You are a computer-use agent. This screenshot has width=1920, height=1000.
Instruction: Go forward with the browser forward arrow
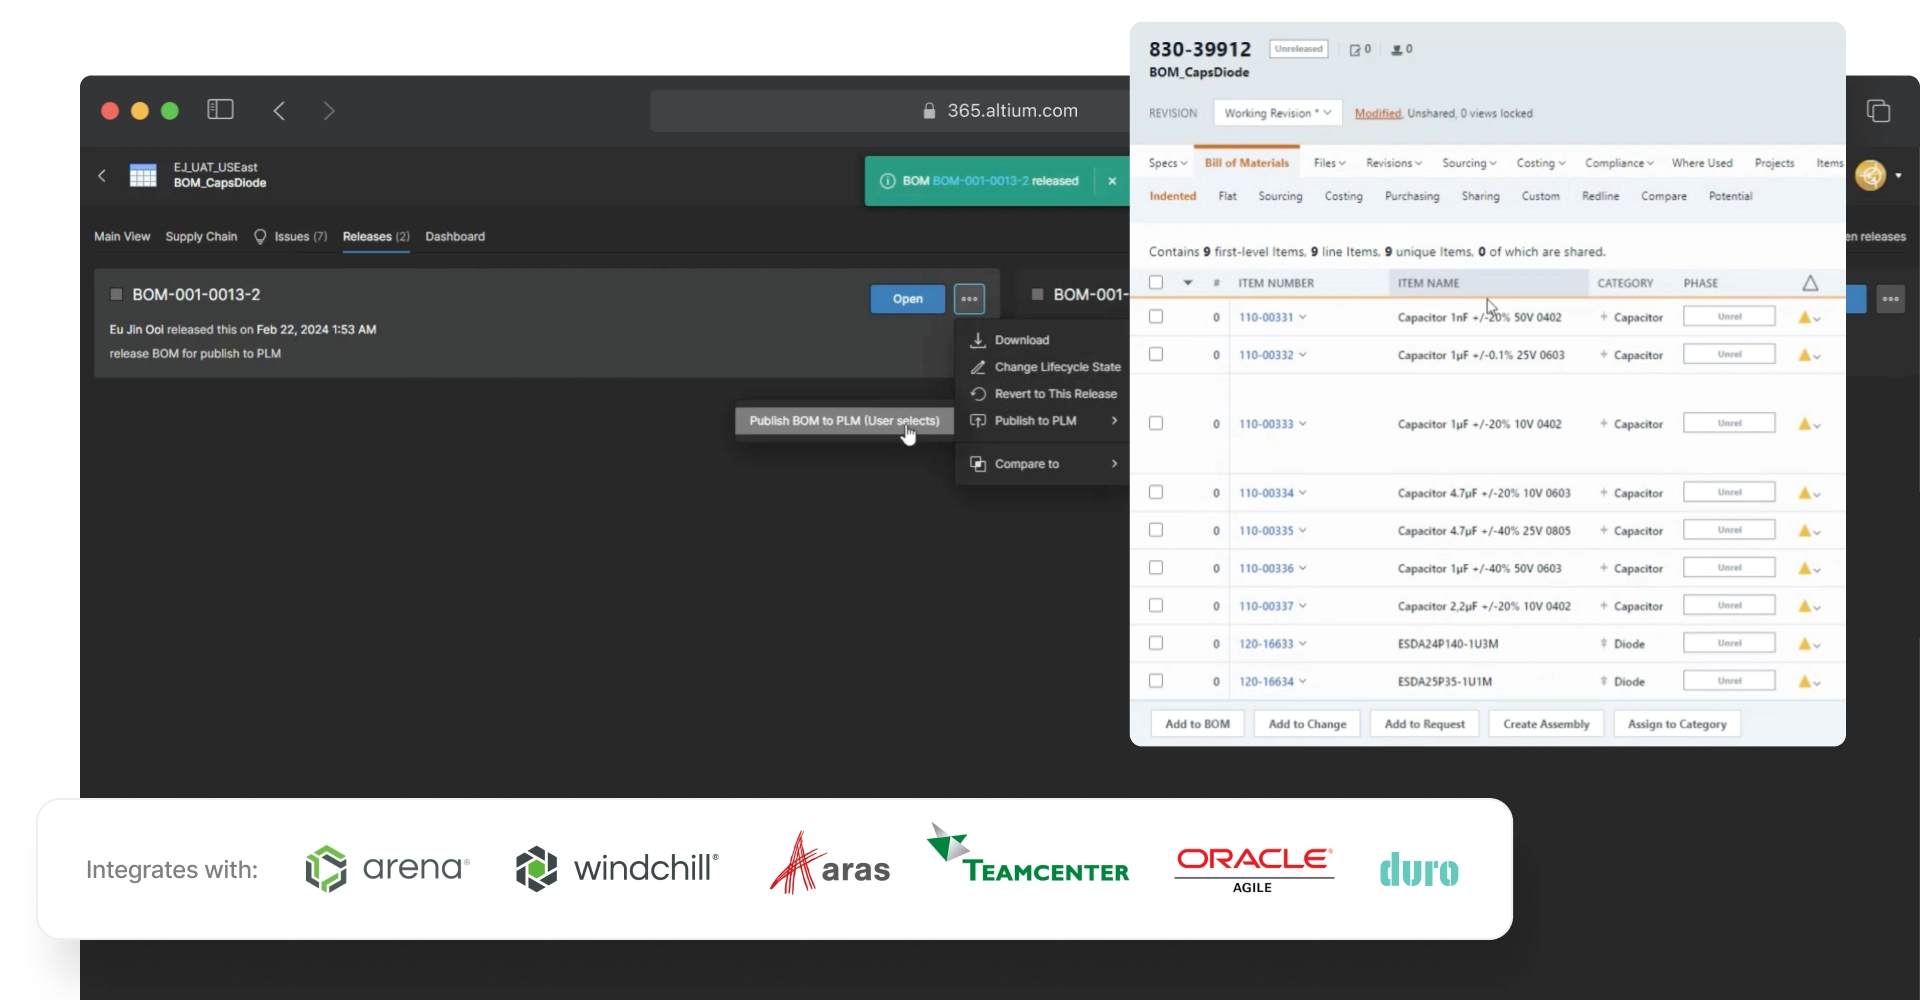pyautogui.click(x=329, y=111)
